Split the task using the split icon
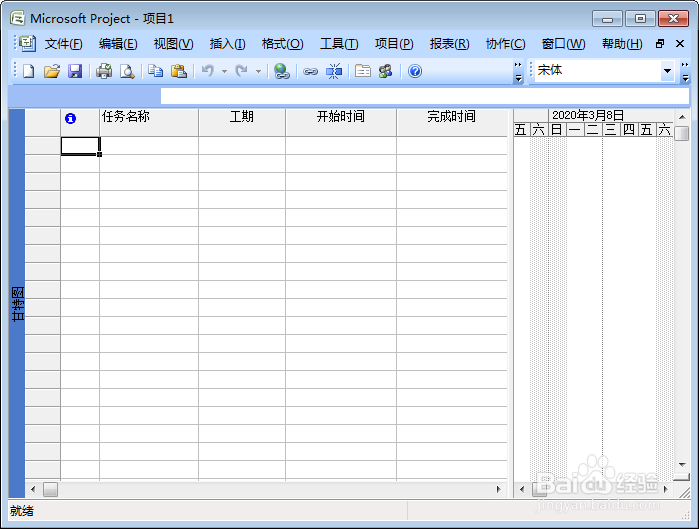 tap(334, 71)
